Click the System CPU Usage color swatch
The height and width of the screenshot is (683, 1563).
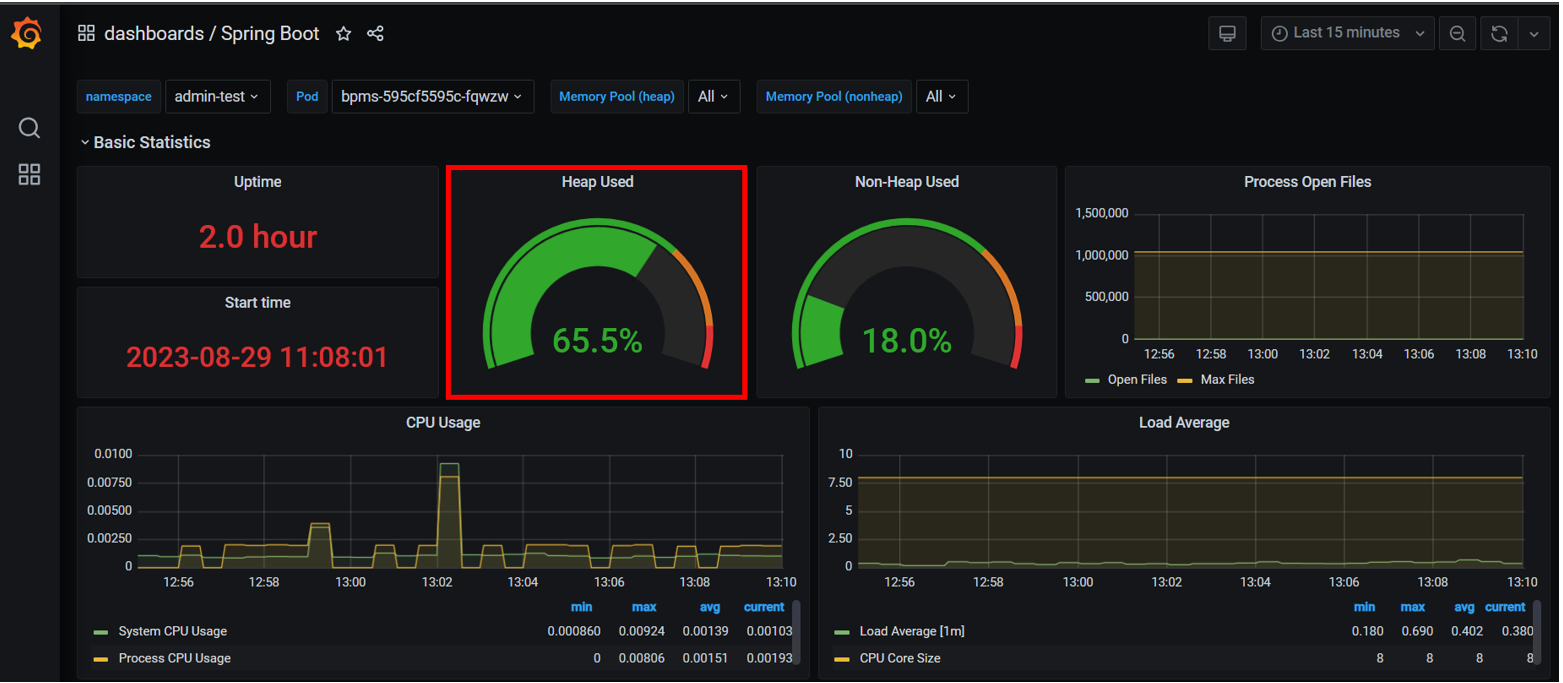101,633
